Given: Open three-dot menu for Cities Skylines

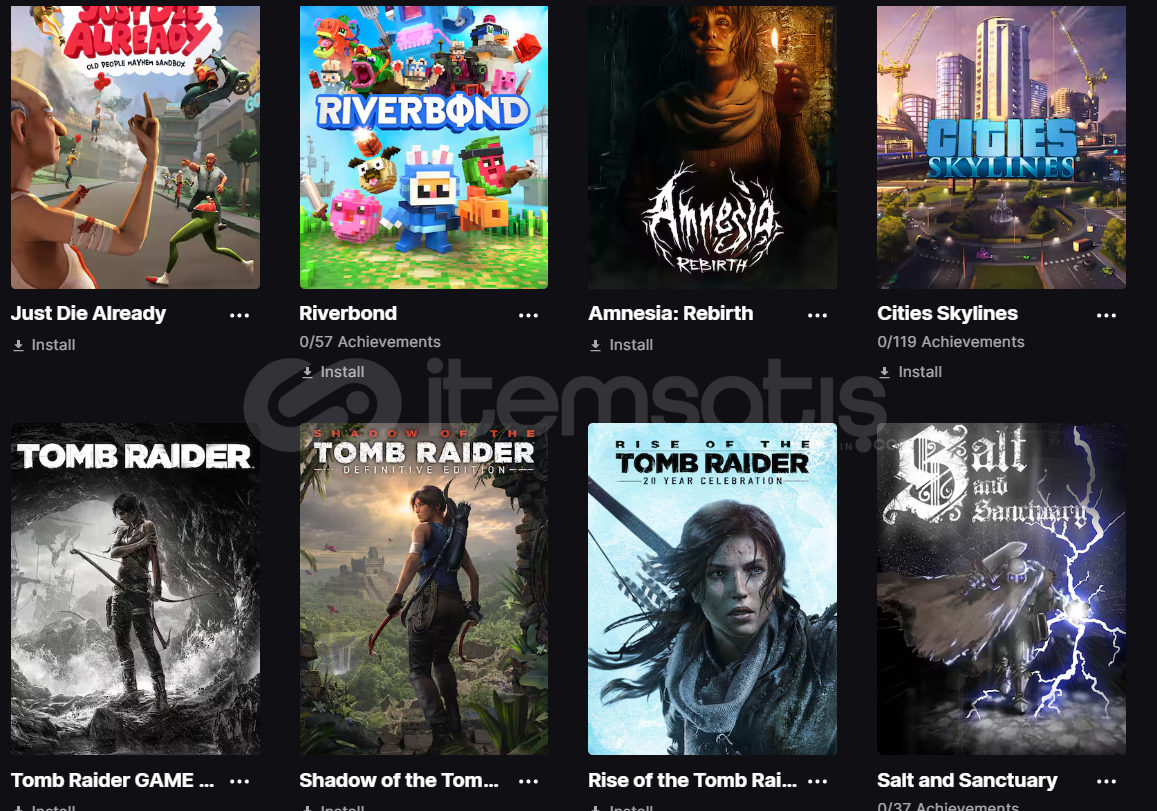Looking at the screenshot, I should pyautogui.click(x=1106, y=315).
